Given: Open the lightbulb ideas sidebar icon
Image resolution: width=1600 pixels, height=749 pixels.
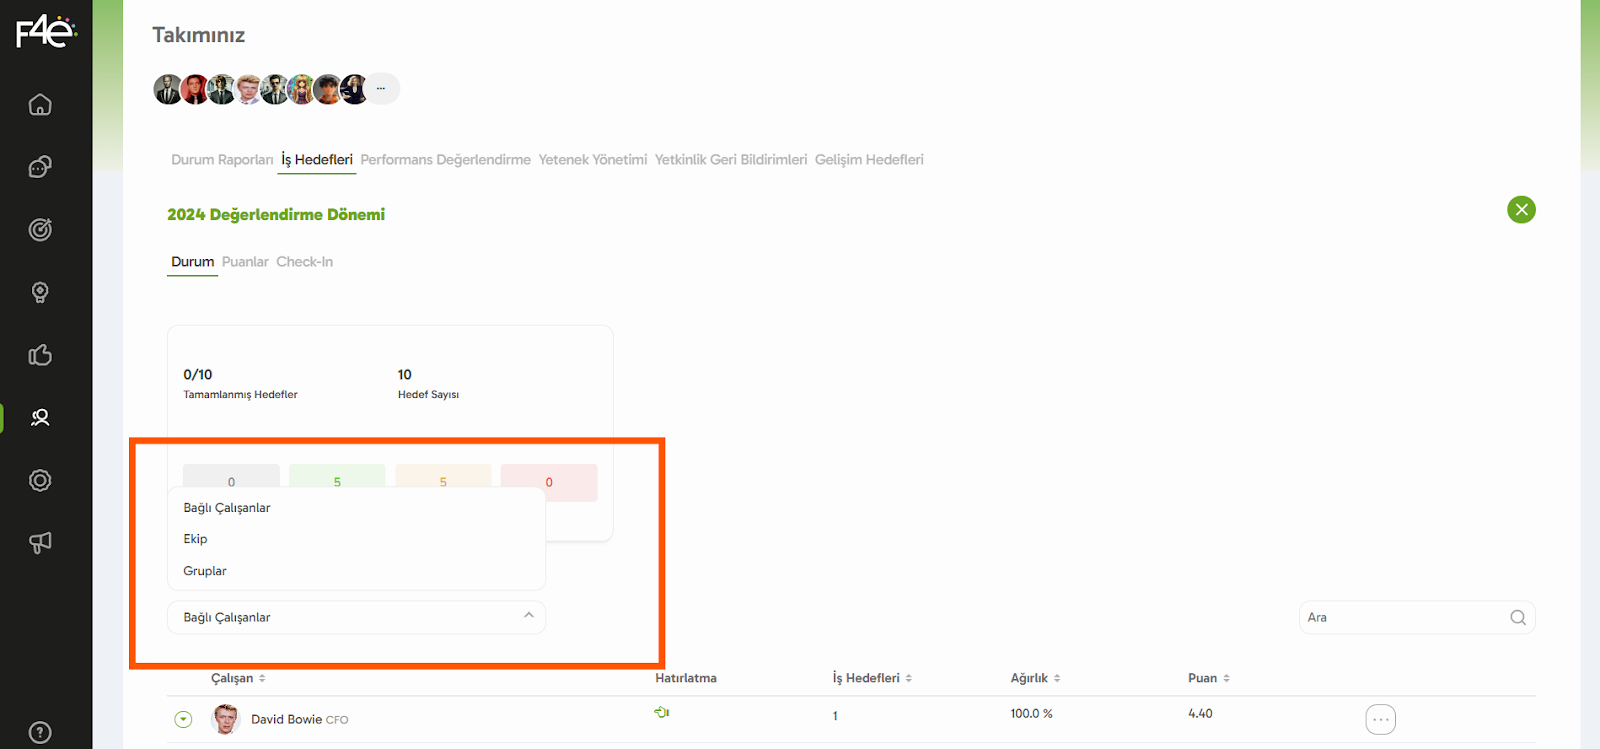Looking at the screenshot, I should (40, 292).
